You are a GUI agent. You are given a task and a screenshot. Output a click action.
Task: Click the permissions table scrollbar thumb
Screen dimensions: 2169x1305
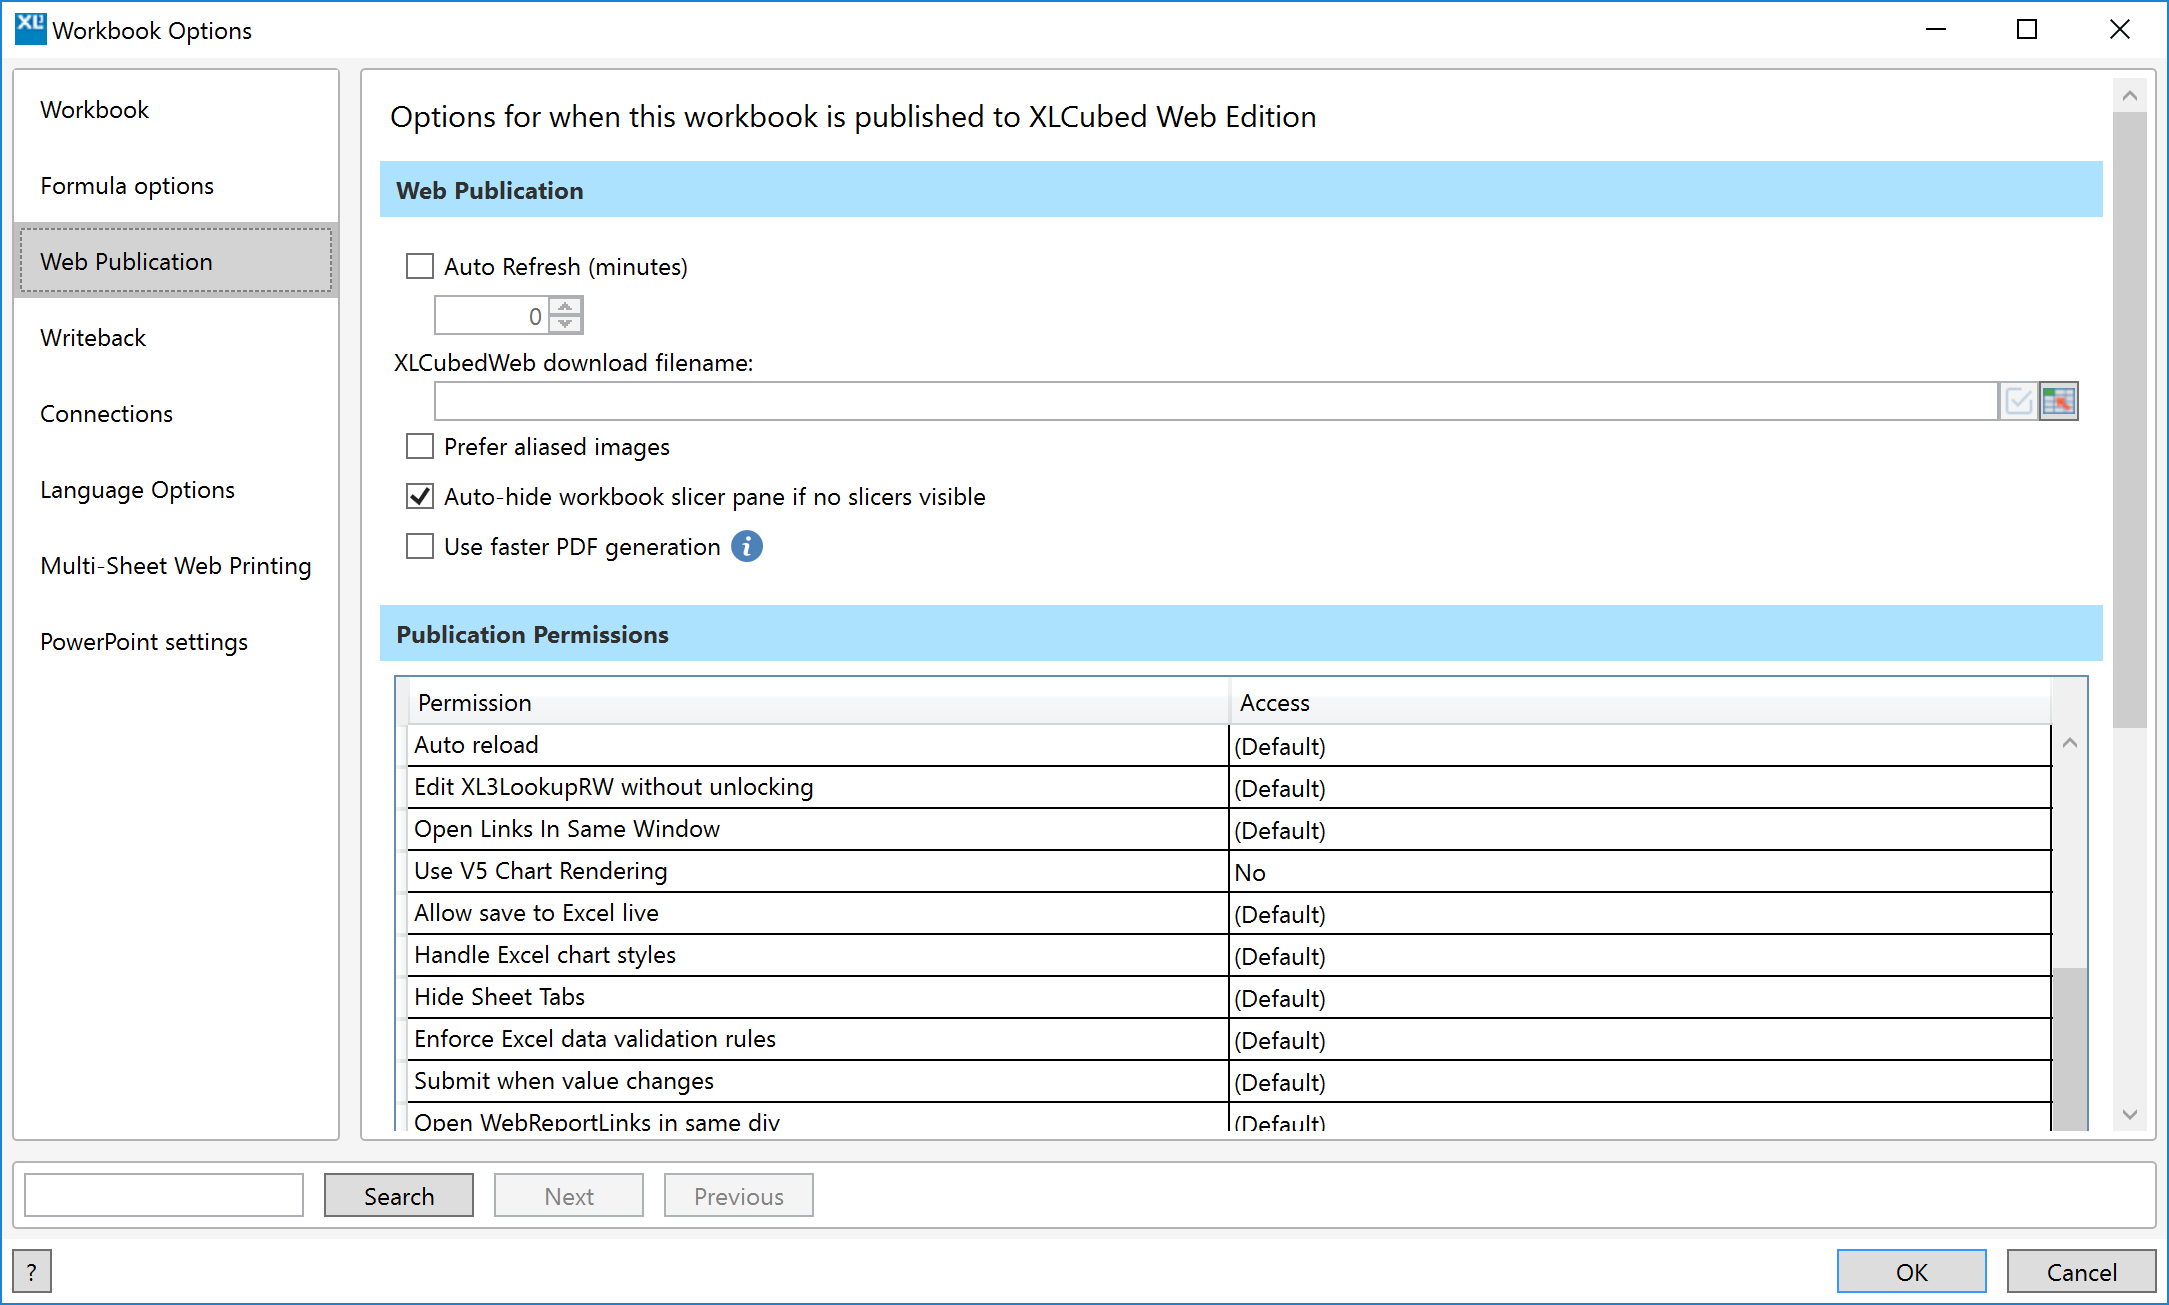click(2070, 1049)
